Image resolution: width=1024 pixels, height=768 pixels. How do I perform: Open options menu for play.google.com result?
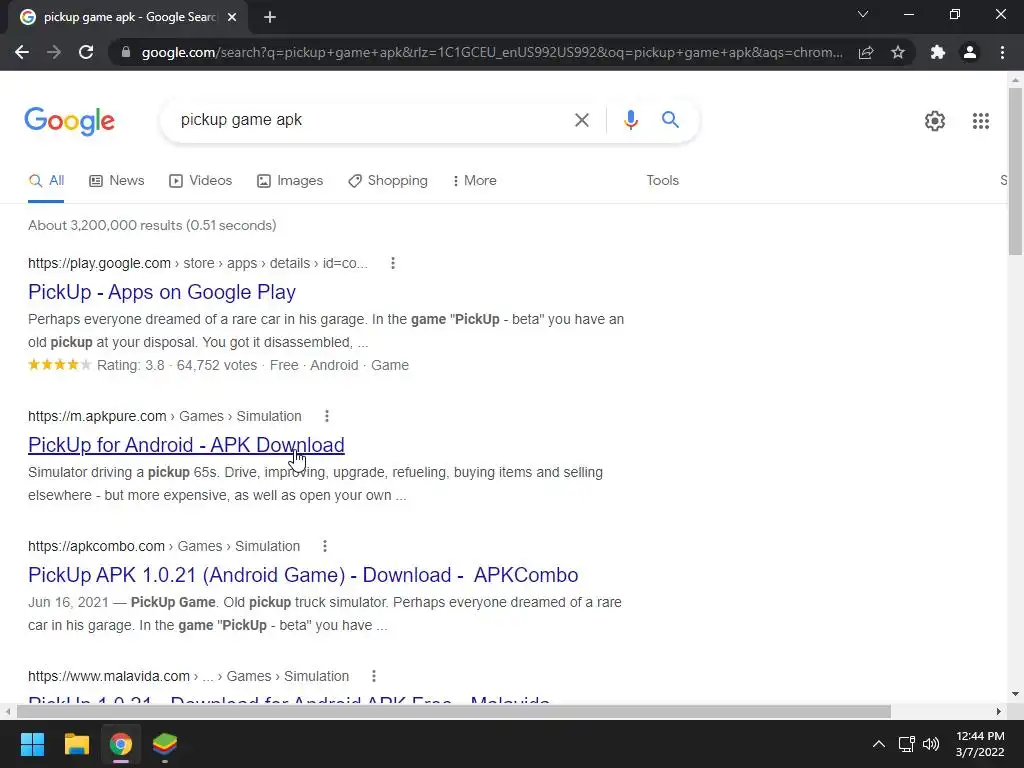pos(392,263)
